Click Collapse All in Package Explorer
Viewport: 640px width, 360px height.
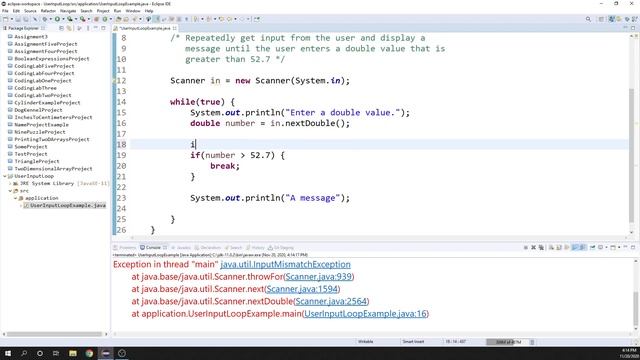click(61, 28)
